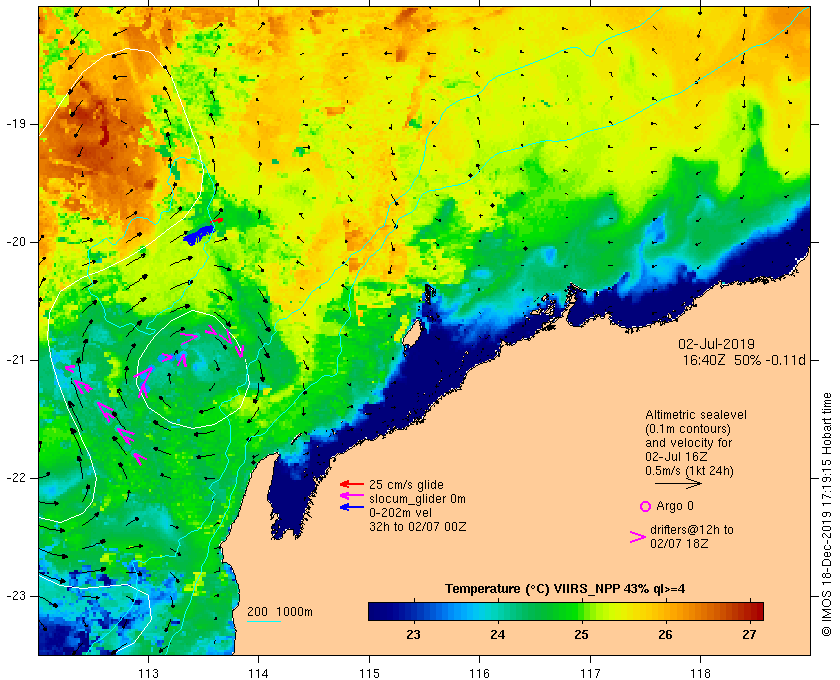Click the Argo 0 label

pyautogui.click(x=674, y=506)
